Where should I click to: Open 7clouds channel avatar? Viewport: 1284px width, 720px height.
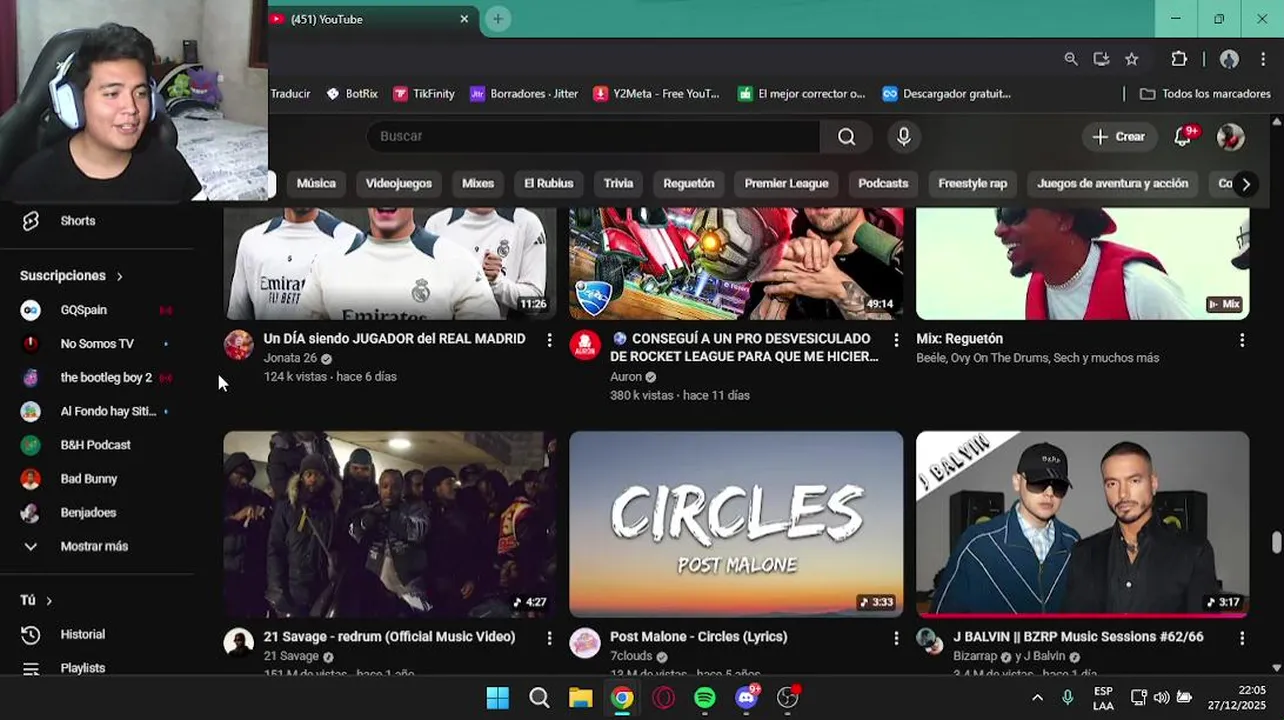click(x=585, y=643)
